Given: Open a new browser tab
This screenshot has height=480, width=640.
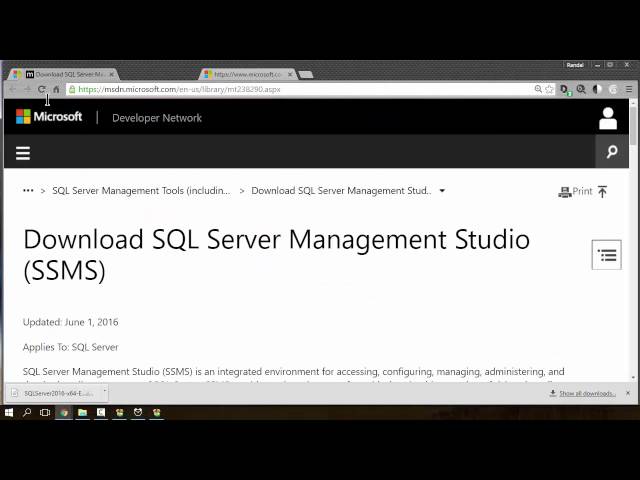Looking at the screenshot, I should (x=306, y=74).
